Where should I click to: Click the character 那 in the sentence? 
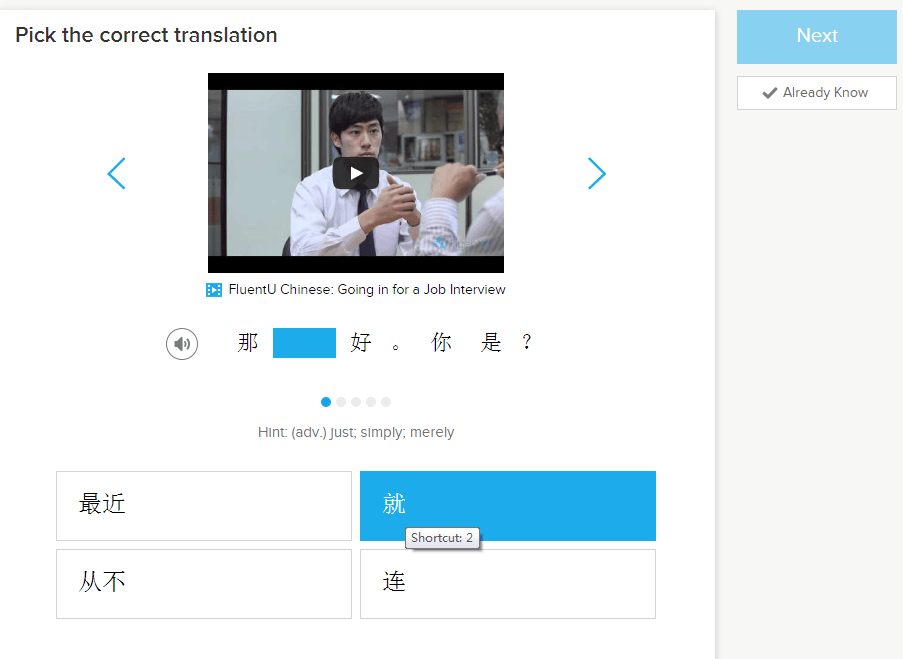(x=248, y=342)
